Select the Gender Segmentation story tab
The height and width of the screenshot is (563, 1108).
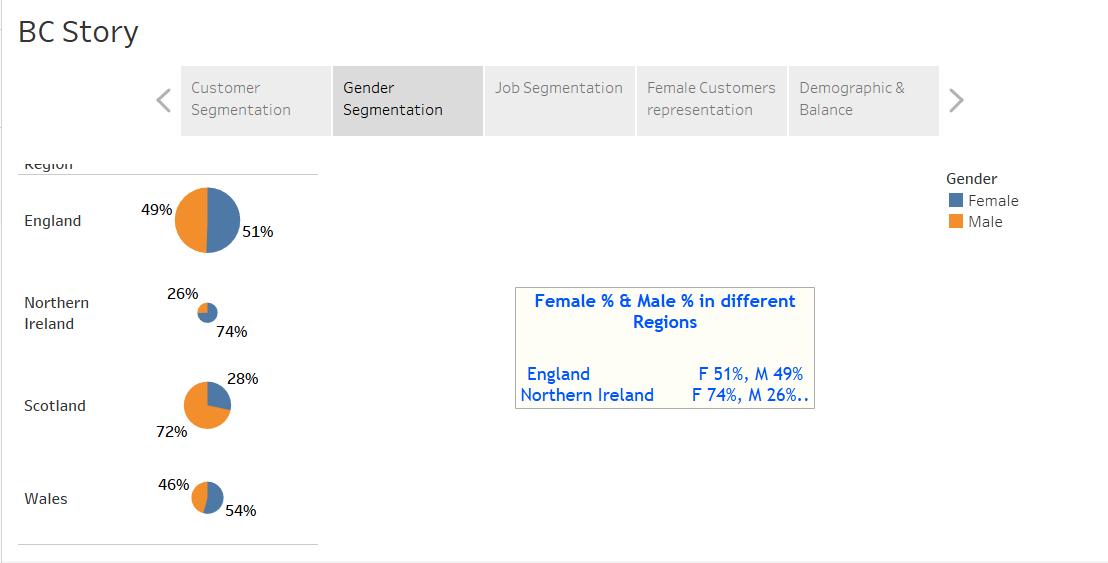(408, 100)
